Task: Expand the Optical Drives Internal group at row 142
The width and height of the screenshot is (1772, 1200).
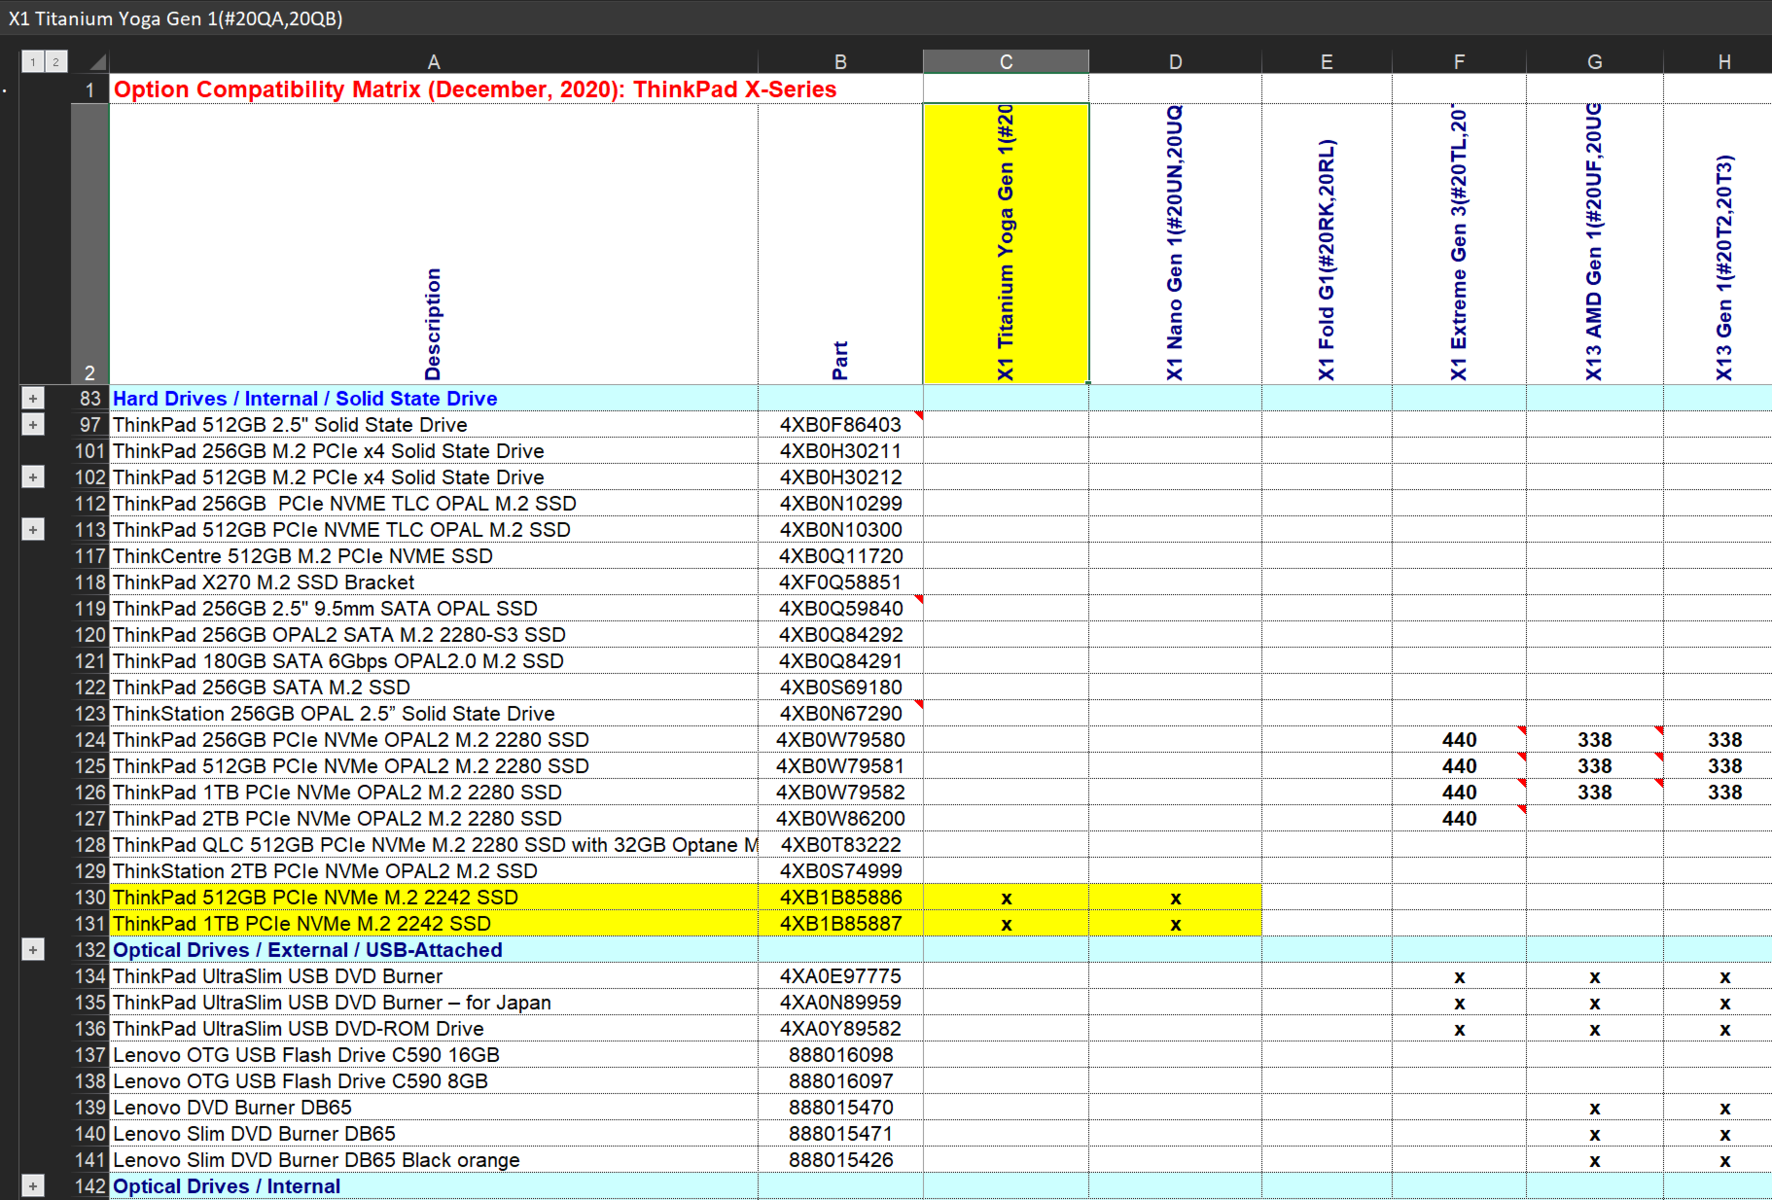Action: coord(33,1186)
